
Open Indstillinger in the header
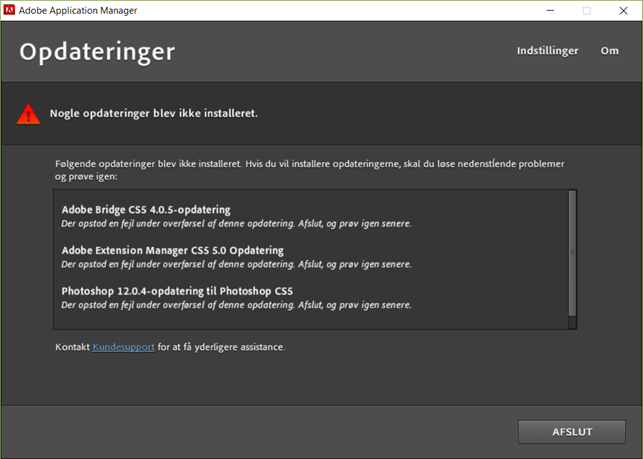coord(547,51)
